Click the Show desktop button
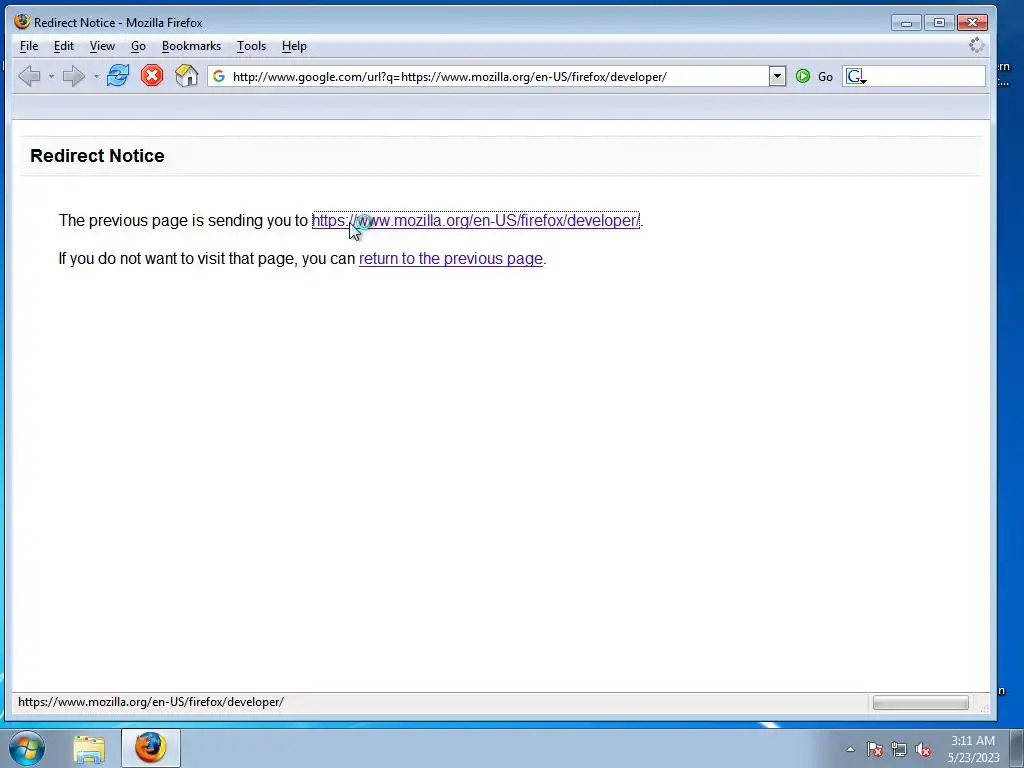This screenshot has width=1024, height=768. [x=1017, y=748]
